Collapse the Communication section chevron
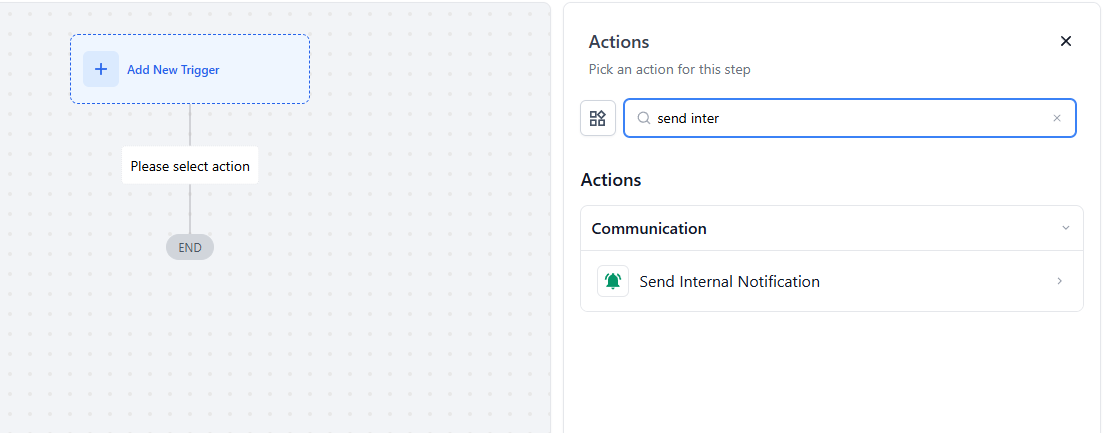This screenshot has height=433, width=1113. click(1065, 228)
